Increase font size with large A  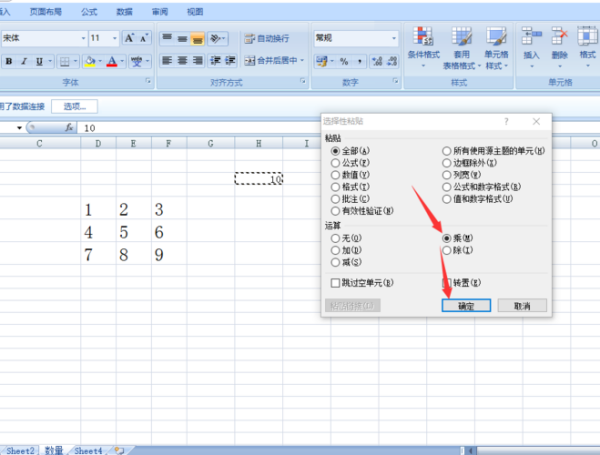pyautogui.click(x=129, y=38)
